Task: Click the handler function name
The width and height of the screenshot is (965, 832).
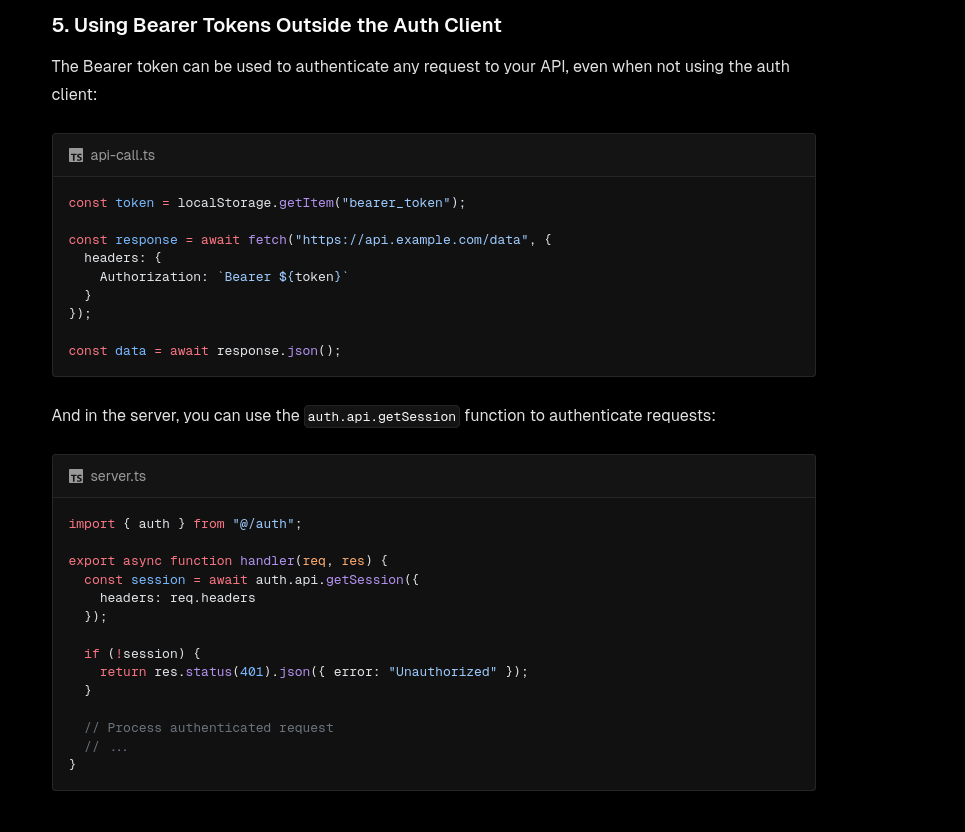Action: coord(267,561)
